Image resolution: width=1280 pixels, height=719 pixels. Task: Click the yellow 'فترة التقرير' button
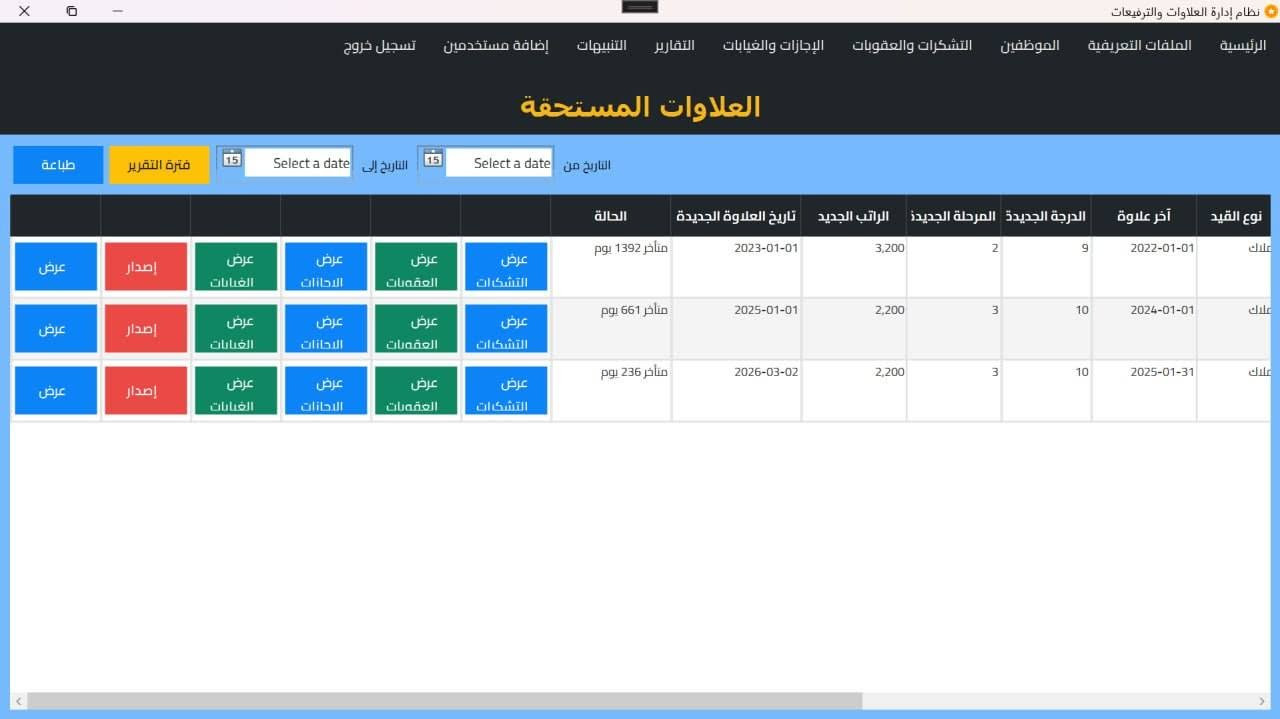tap(159, 165)
